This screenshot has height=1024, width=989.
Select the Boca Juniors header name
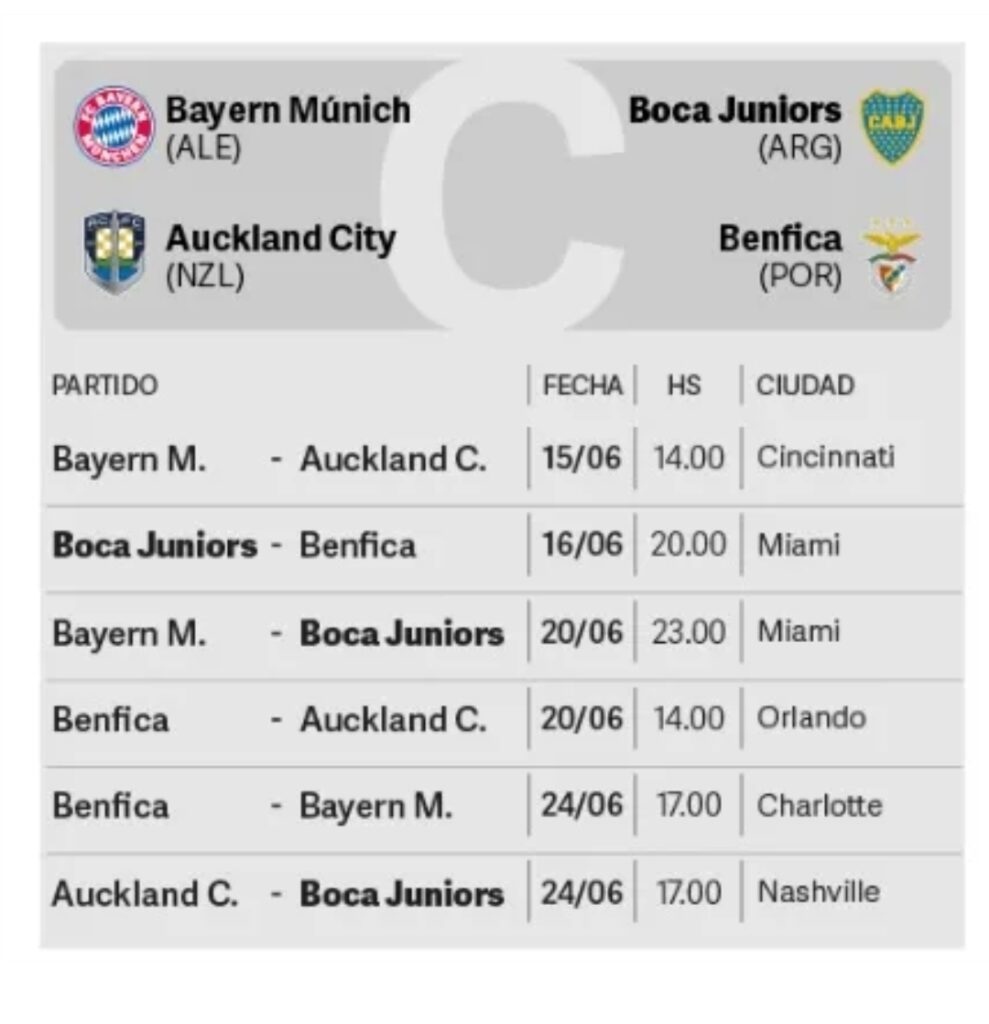[735, 110]
